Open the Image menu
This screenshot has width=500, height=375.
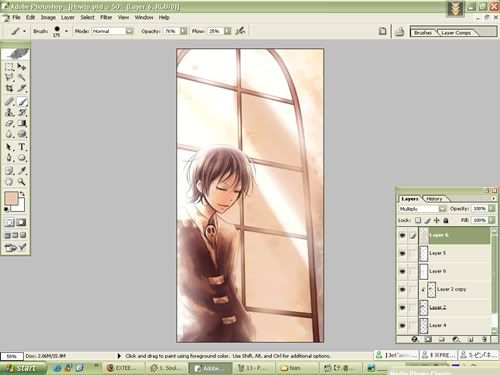click(48, 17)
